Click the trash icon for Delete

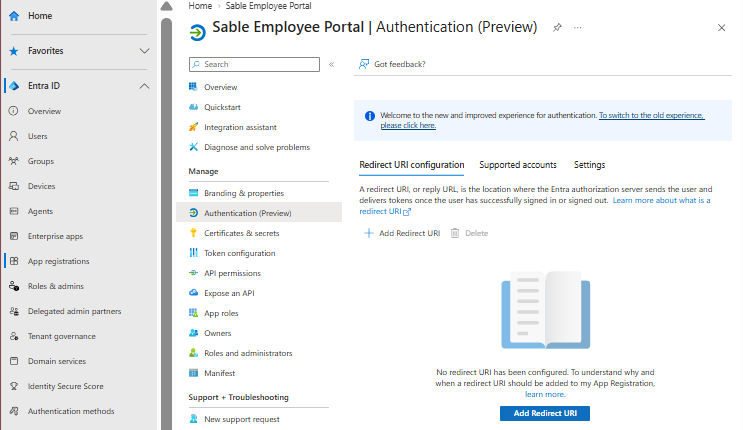455,233
